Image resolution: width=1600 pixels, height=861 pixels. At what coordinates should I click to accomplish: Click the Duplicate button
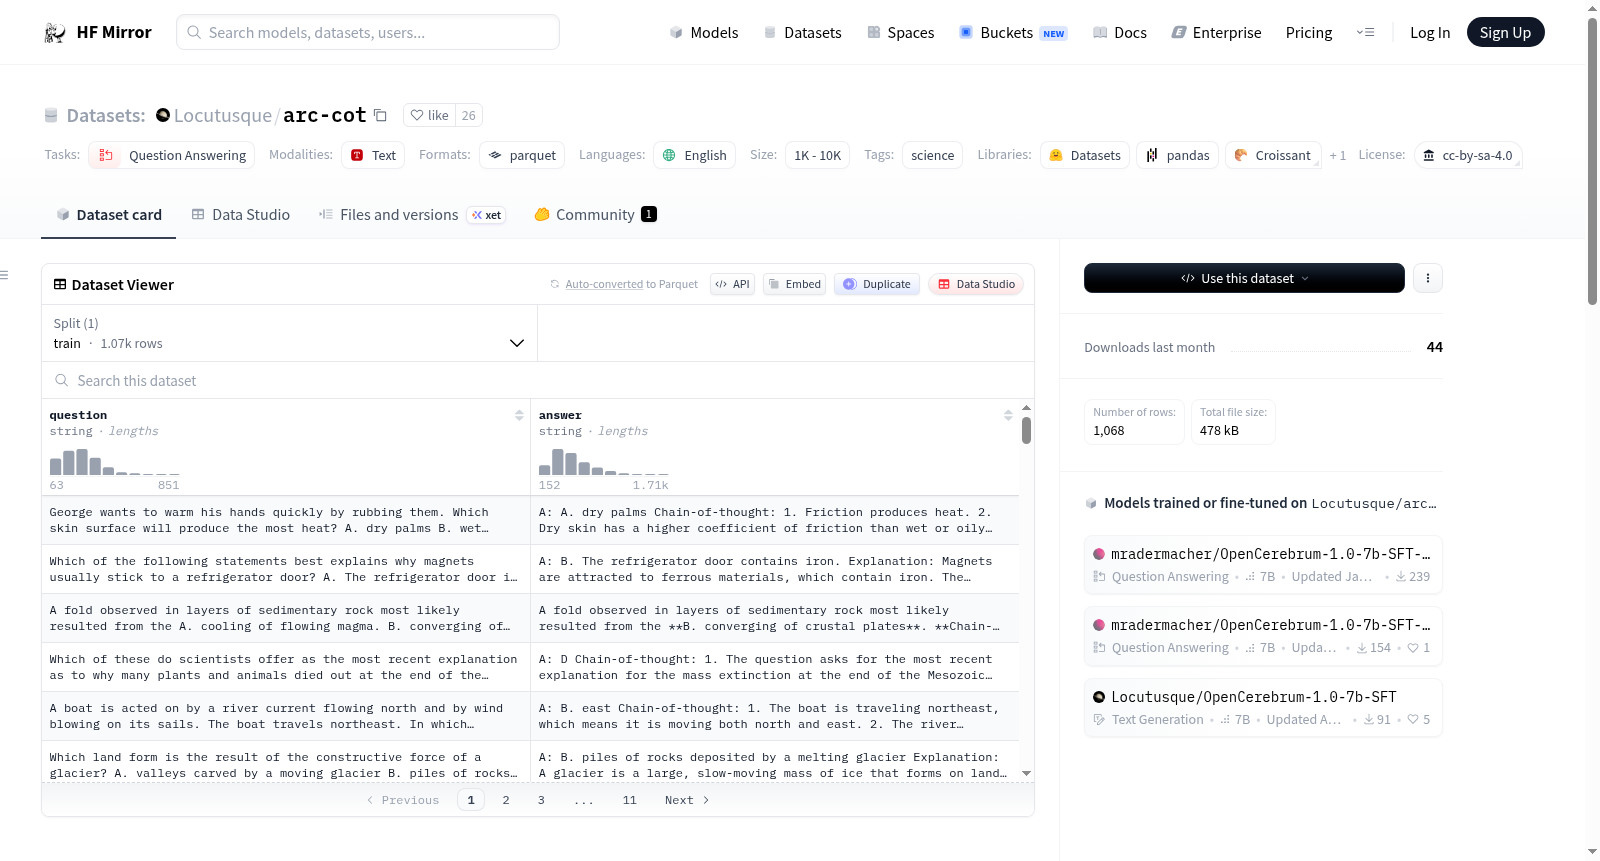[x=877, y=284]
